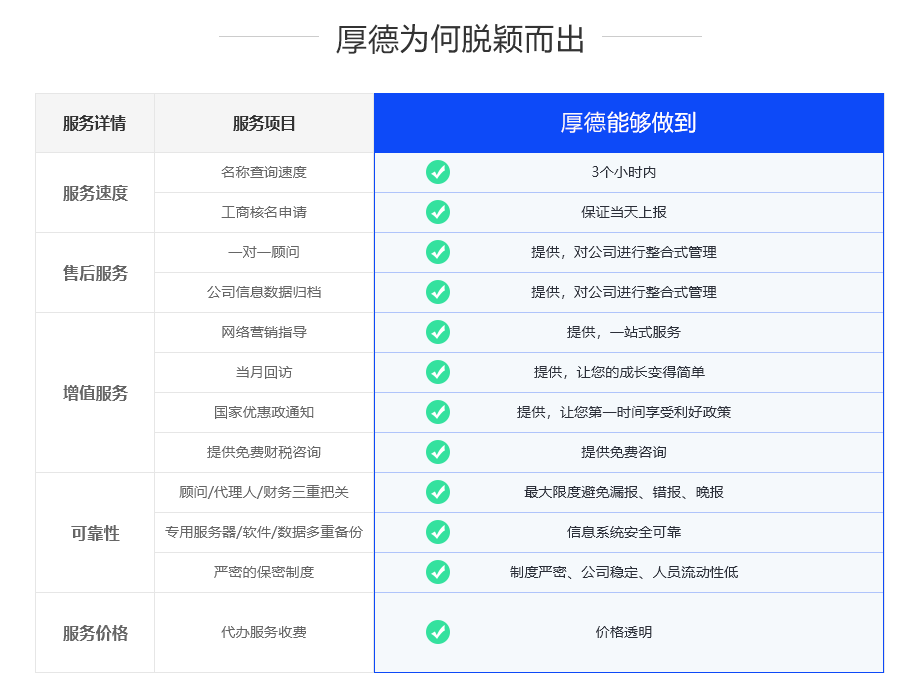Image resolution: width=920 pixels, height=693 pixels.
Task: Click the 工商核名申请 service item
Action: click(x=264, y=212)
